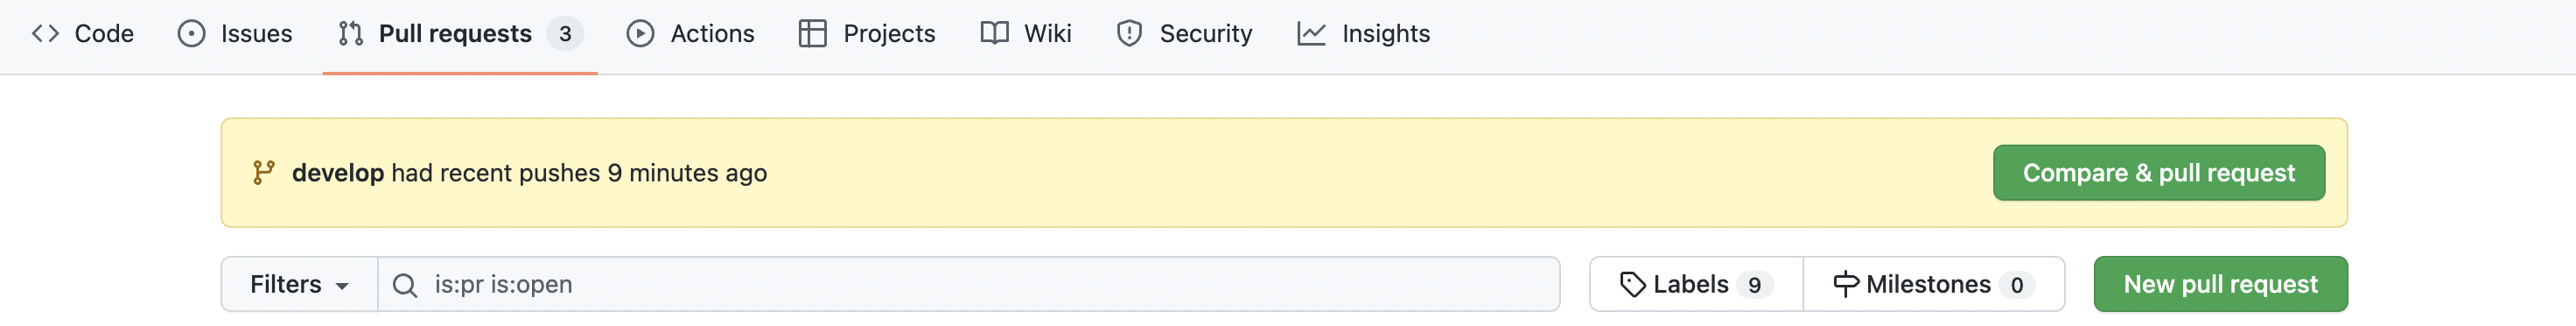This screenshot has width=2576, height=326.
Task: Click the Insights graph icon
Action: [1311, 34]
